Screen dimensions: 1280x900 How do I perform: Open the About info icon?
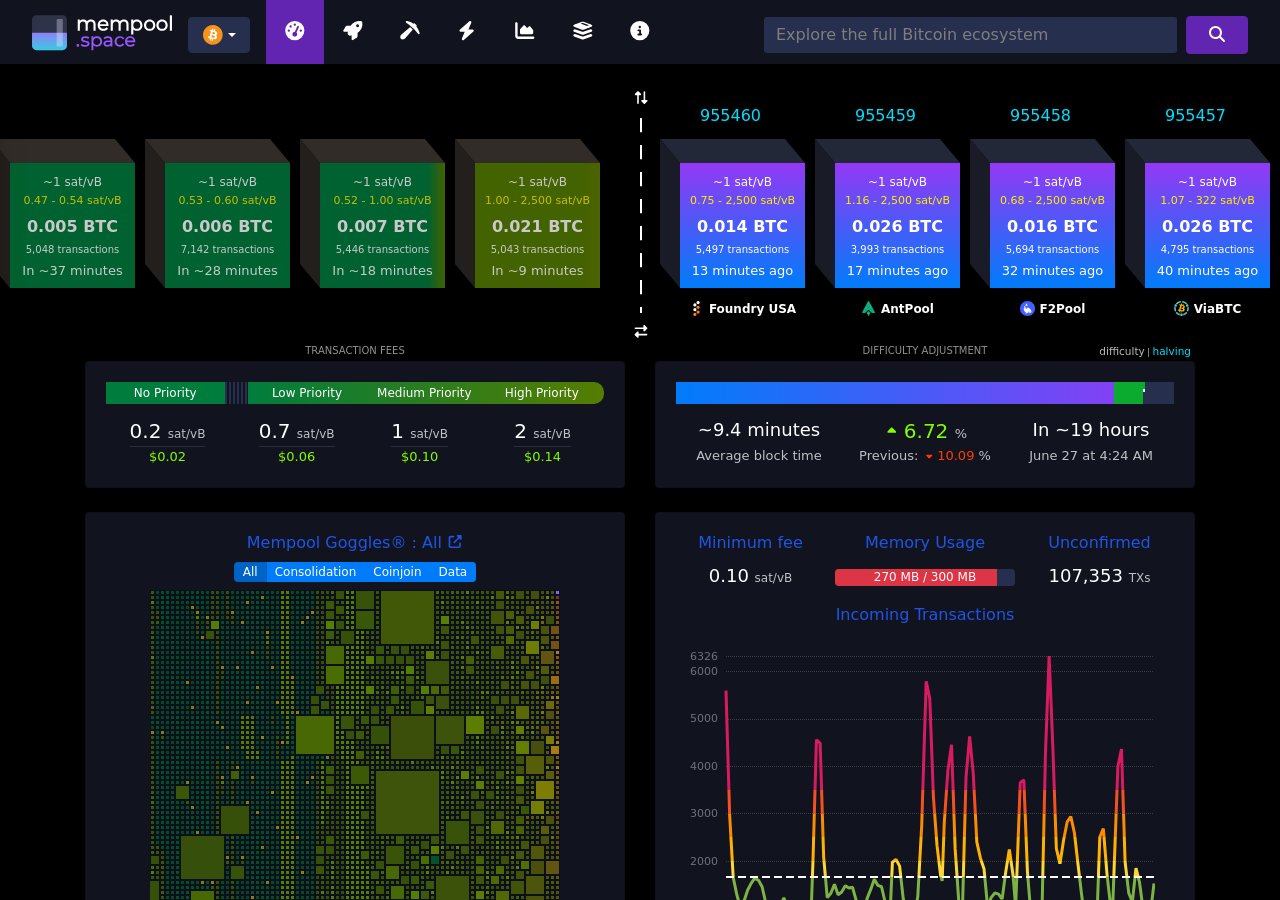click(640, 32)
